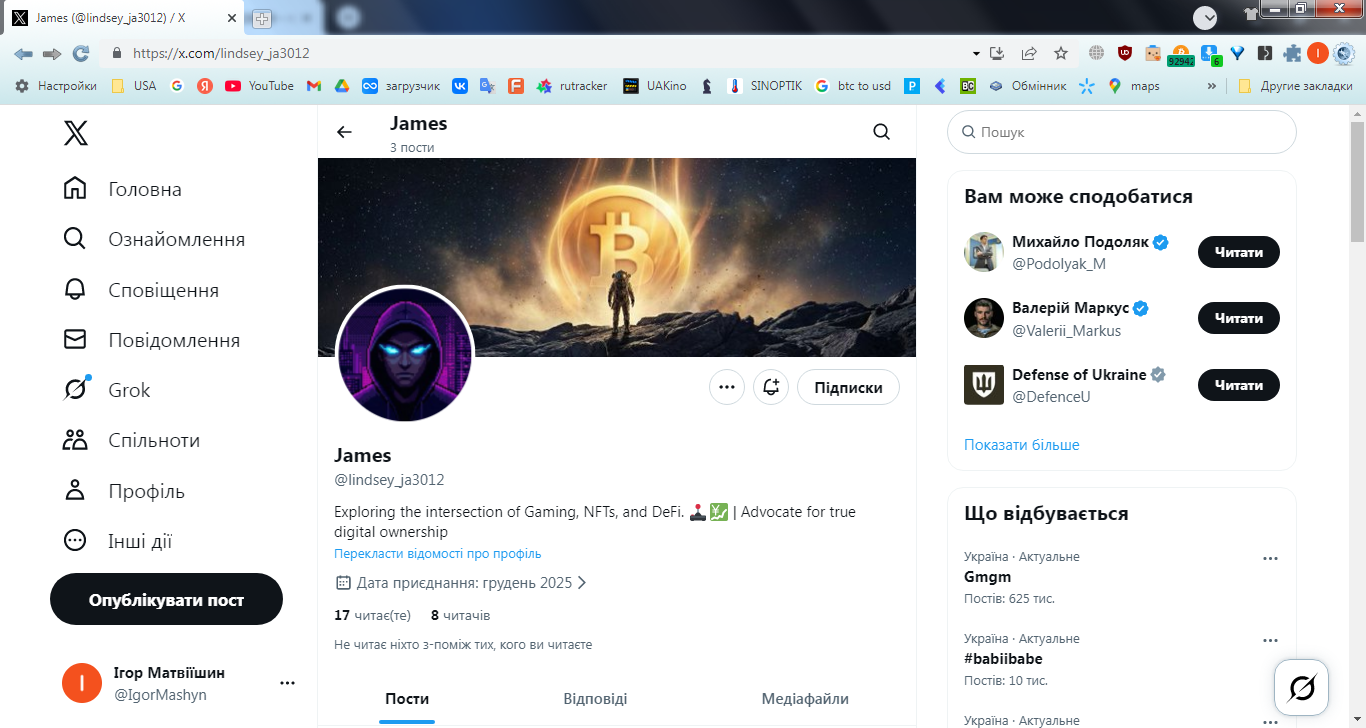Image resolution: width=1366 pixels, height=728 pixels.
Task: Open Grok from the sidebar
Action: [x=107, y=390]
